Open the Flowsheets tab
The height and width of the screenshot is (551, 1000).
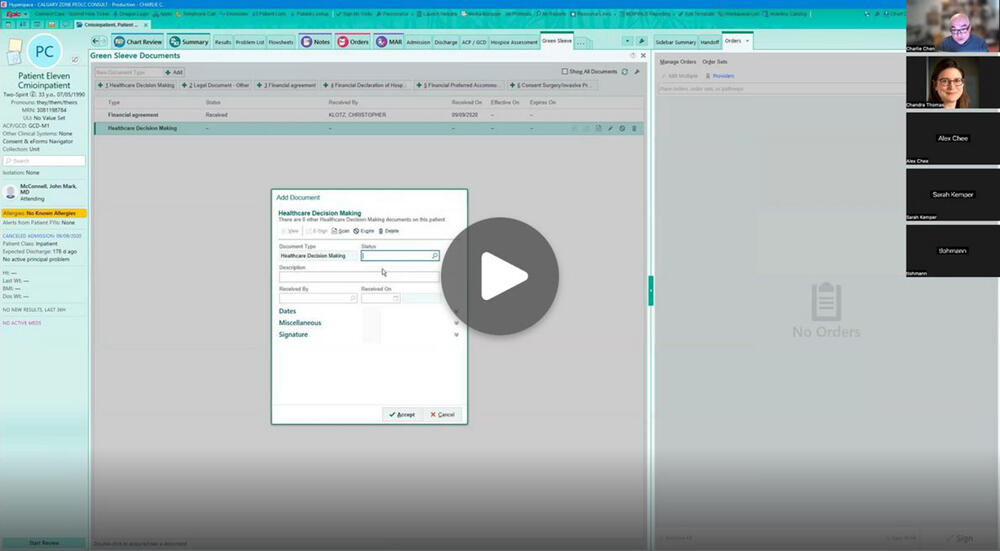point(281,42)
